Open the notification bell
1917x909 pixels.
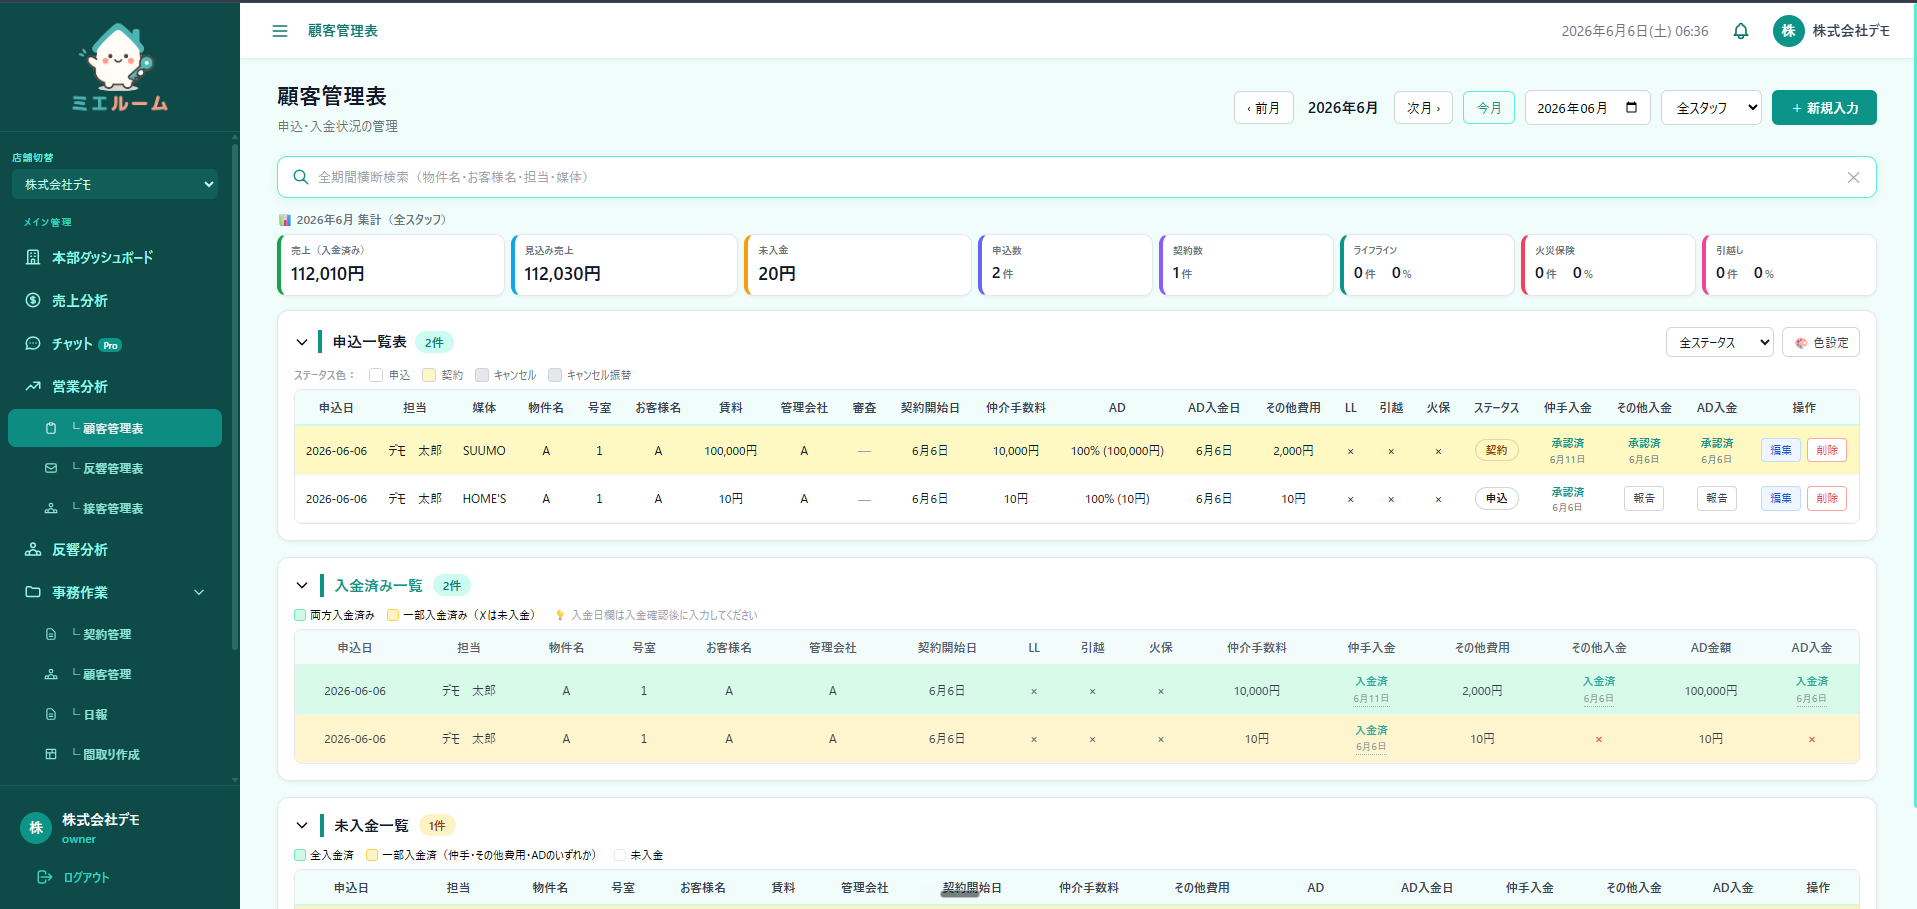(1741, 31)
